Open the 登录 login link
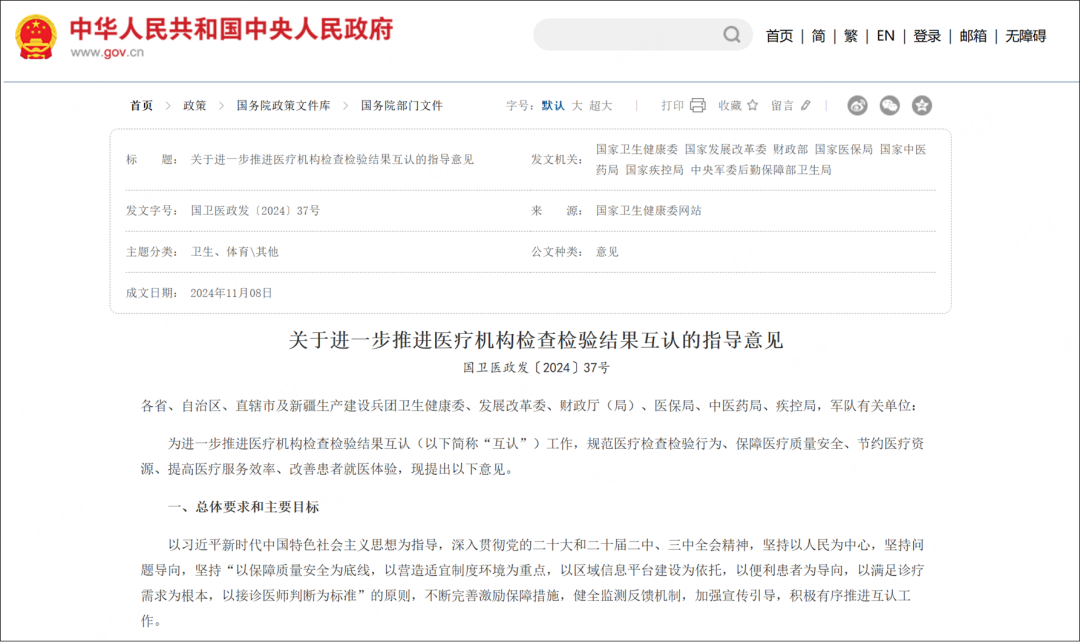The width and height of the screenshot is (1080, 642). tap(927, 36)
